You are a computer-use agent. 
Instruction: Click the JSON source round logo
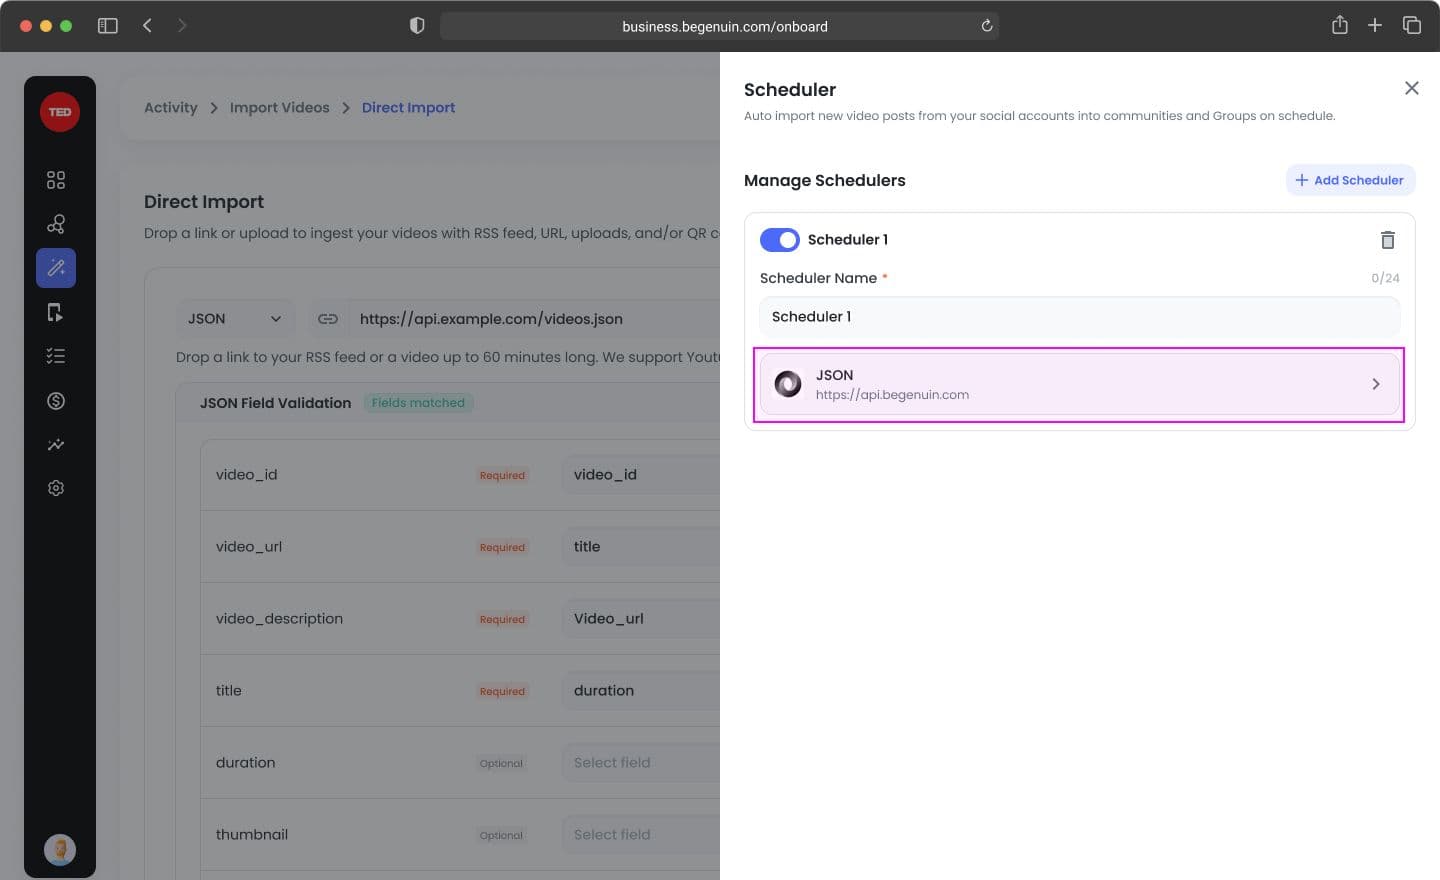[x=788, y=384]
